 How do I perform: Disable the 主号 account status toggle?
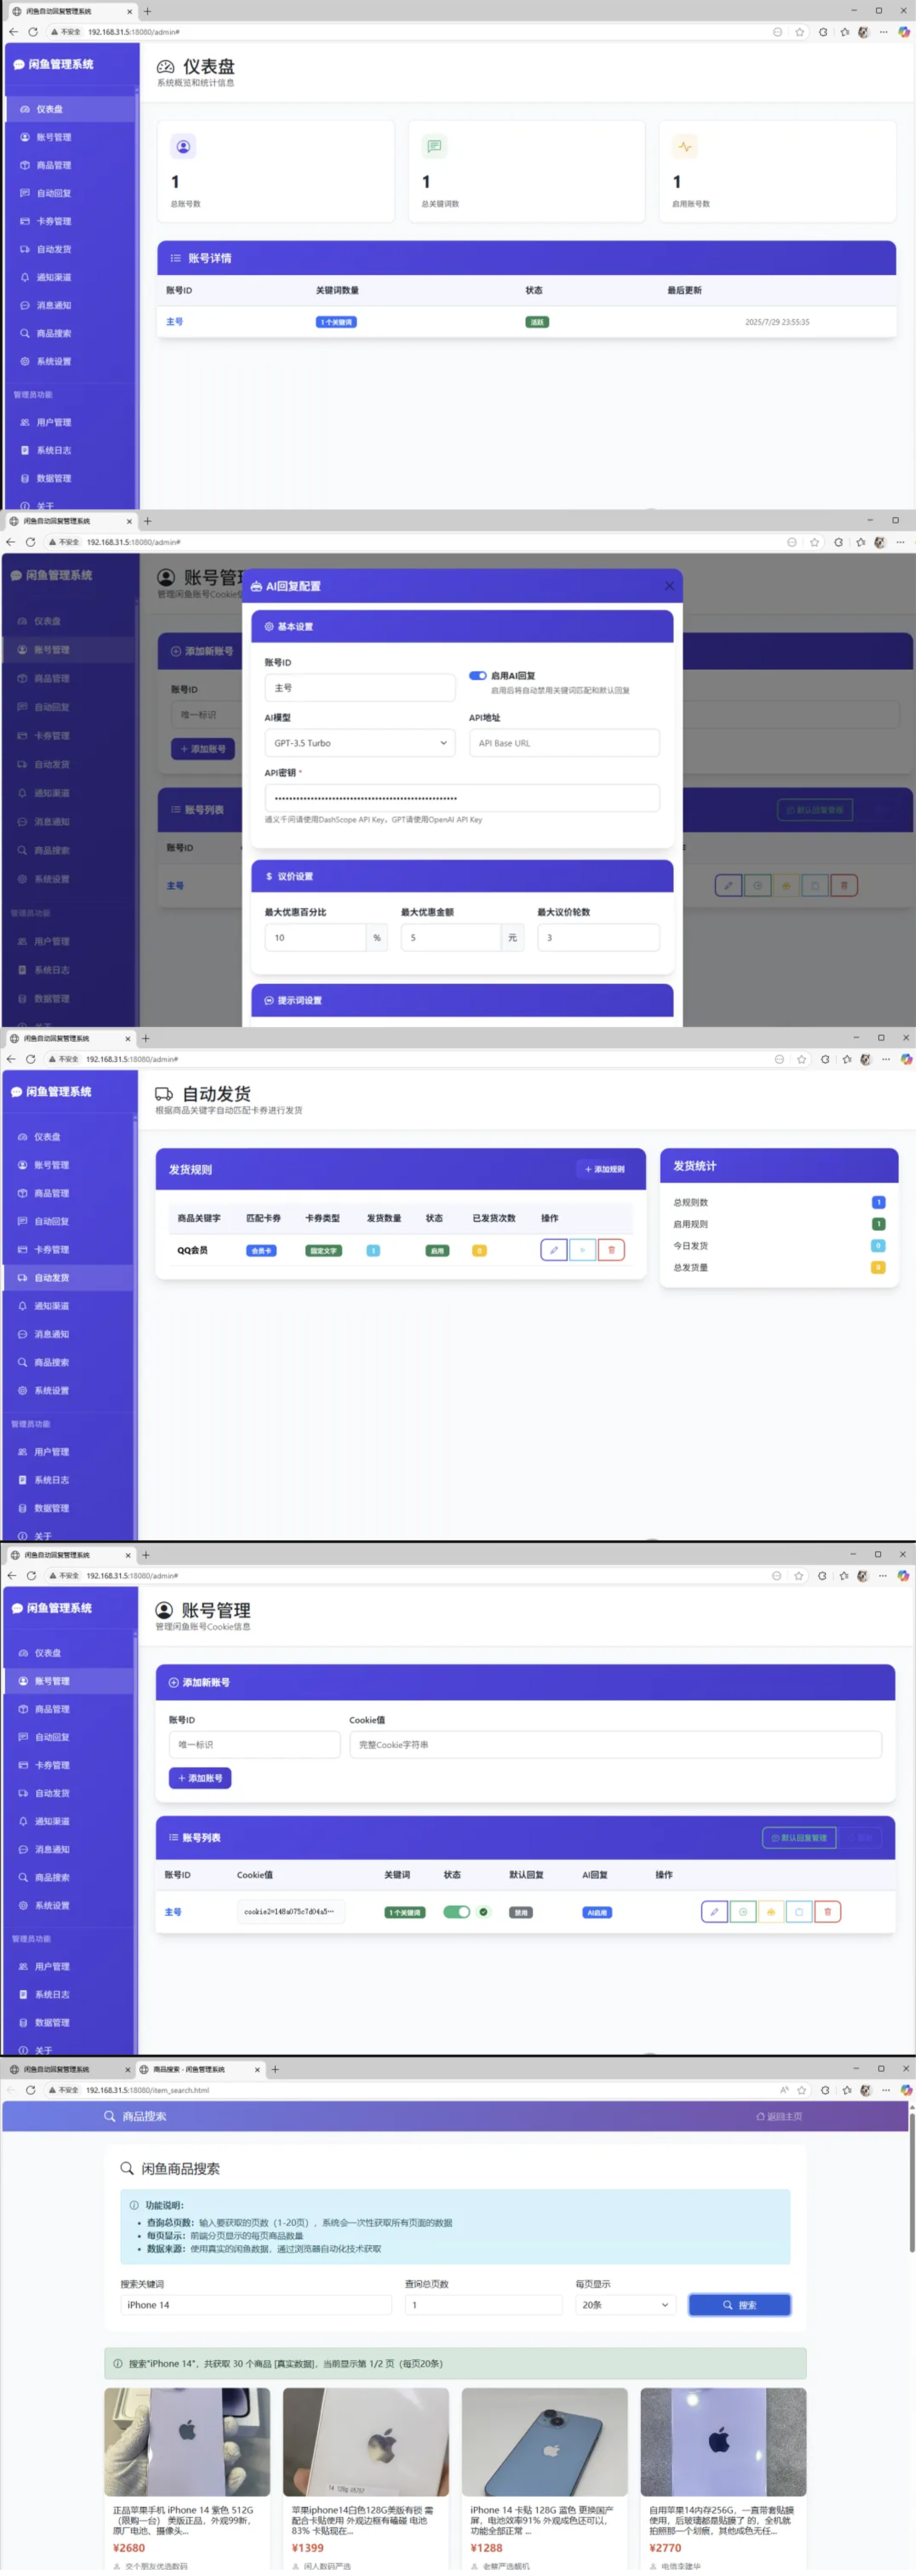tap(457, 1911)
